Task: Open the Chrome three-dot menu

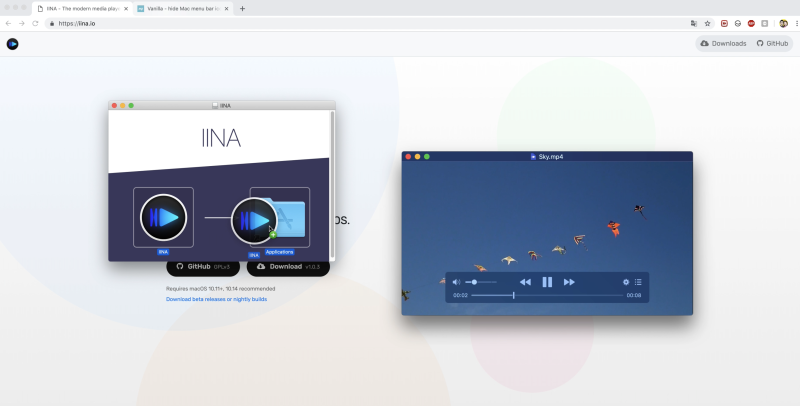Action: pyautogui.click(x=796, y=23)
